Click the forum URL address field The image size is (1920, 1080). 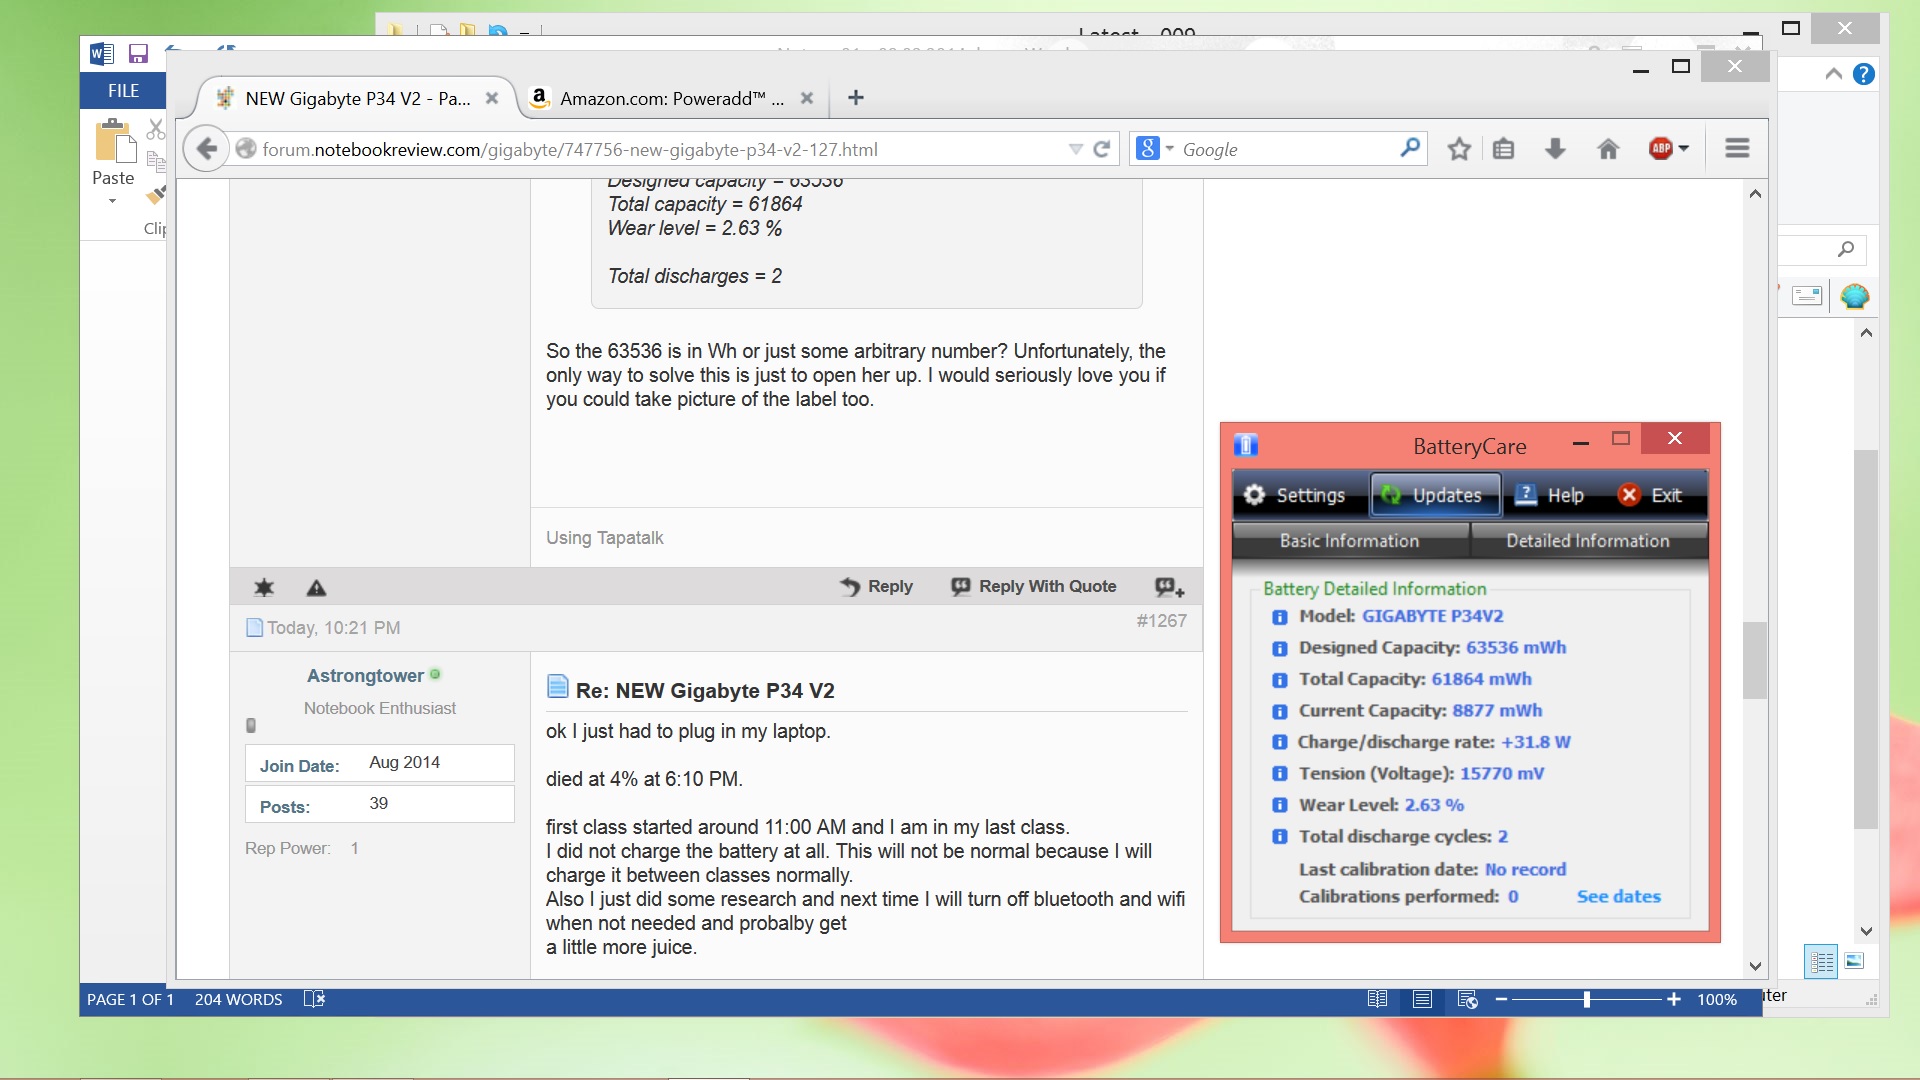(660, 149)
